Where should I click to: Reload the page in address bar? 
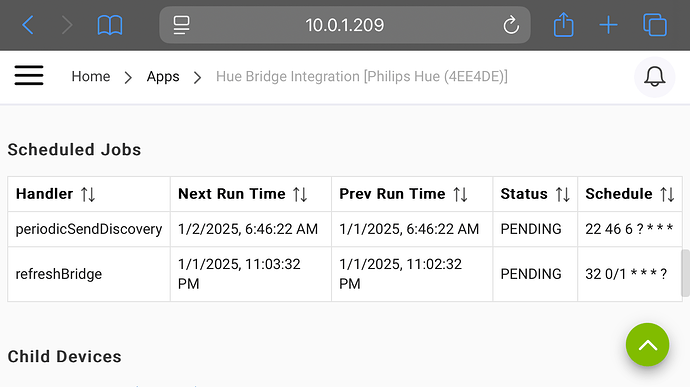point(511,25)
